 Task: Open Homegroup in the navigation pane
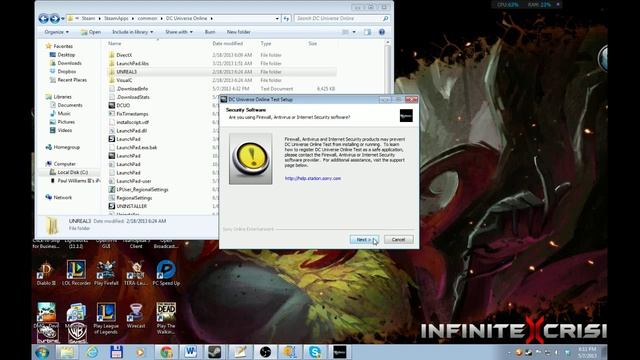(x=67, y=147)
